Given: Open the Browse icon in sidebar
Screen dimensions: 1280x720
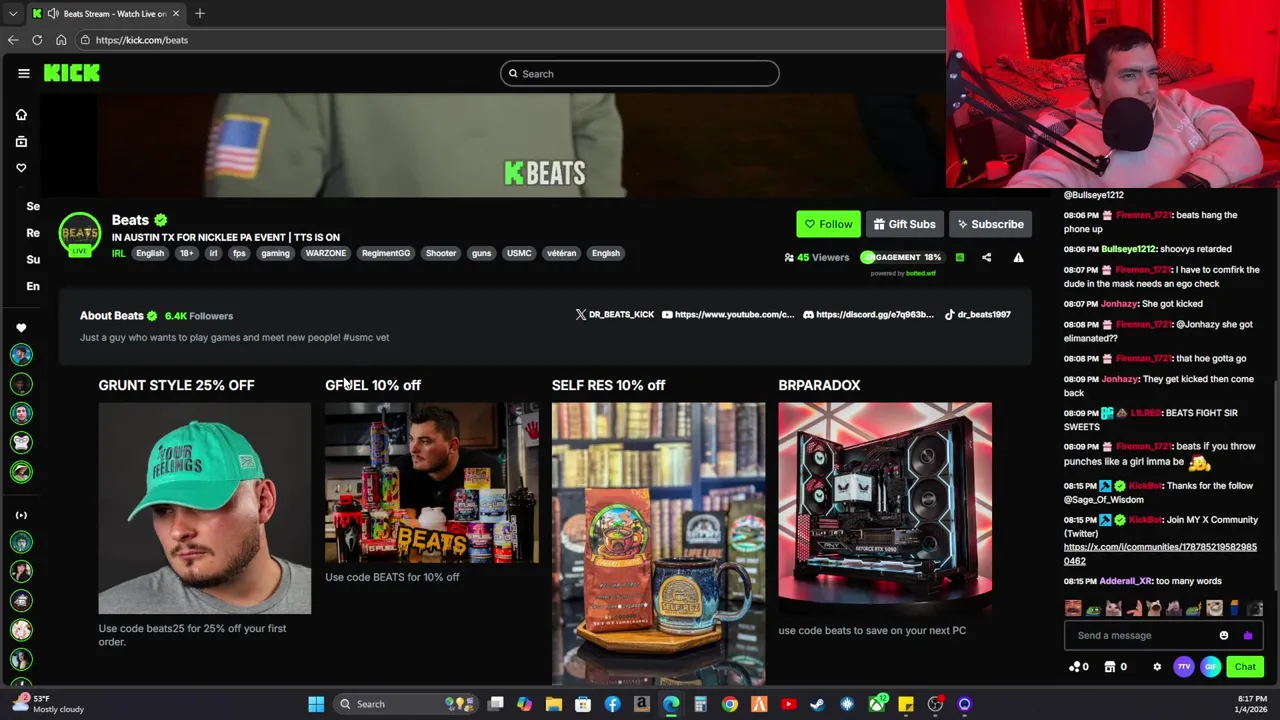Looking at the screenshot, I should coord(21,141).
